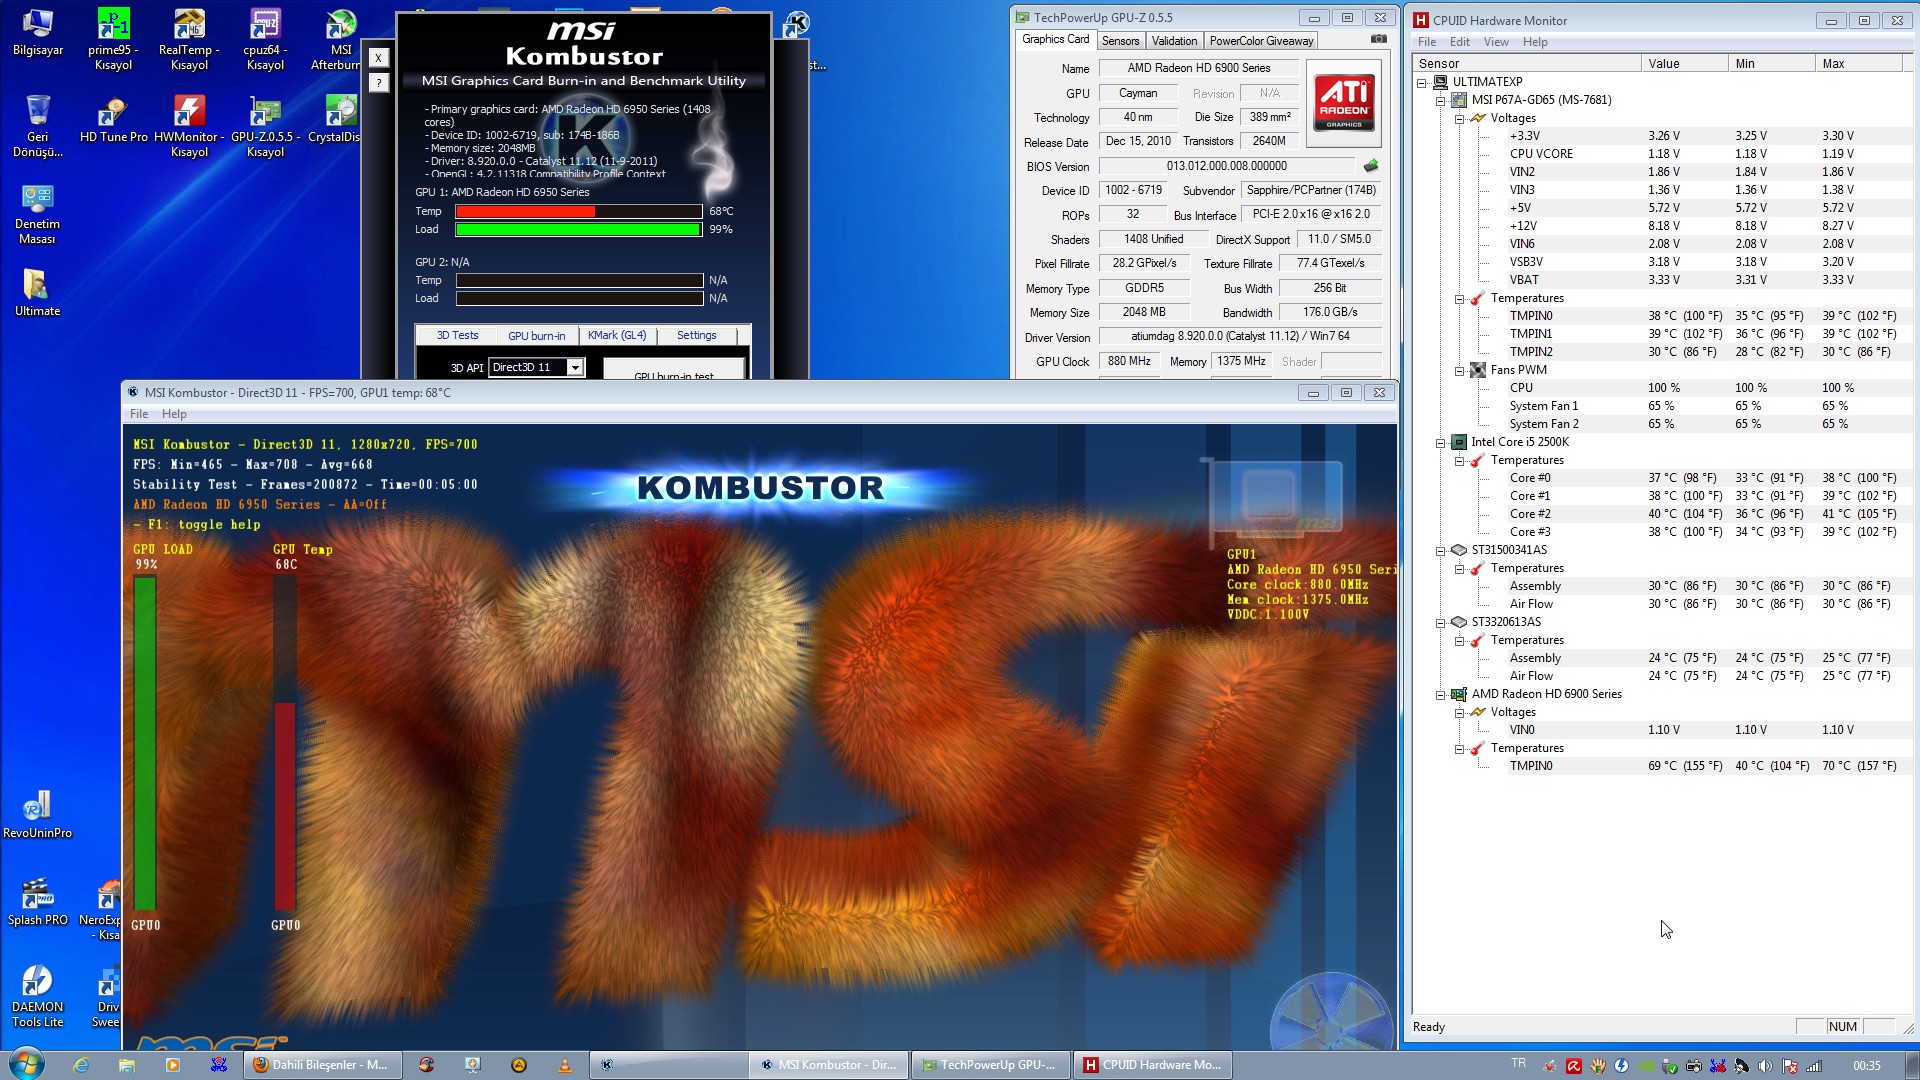
Task: Switch to GPU-Z Validation tab
Action: tap(1174, 41)
